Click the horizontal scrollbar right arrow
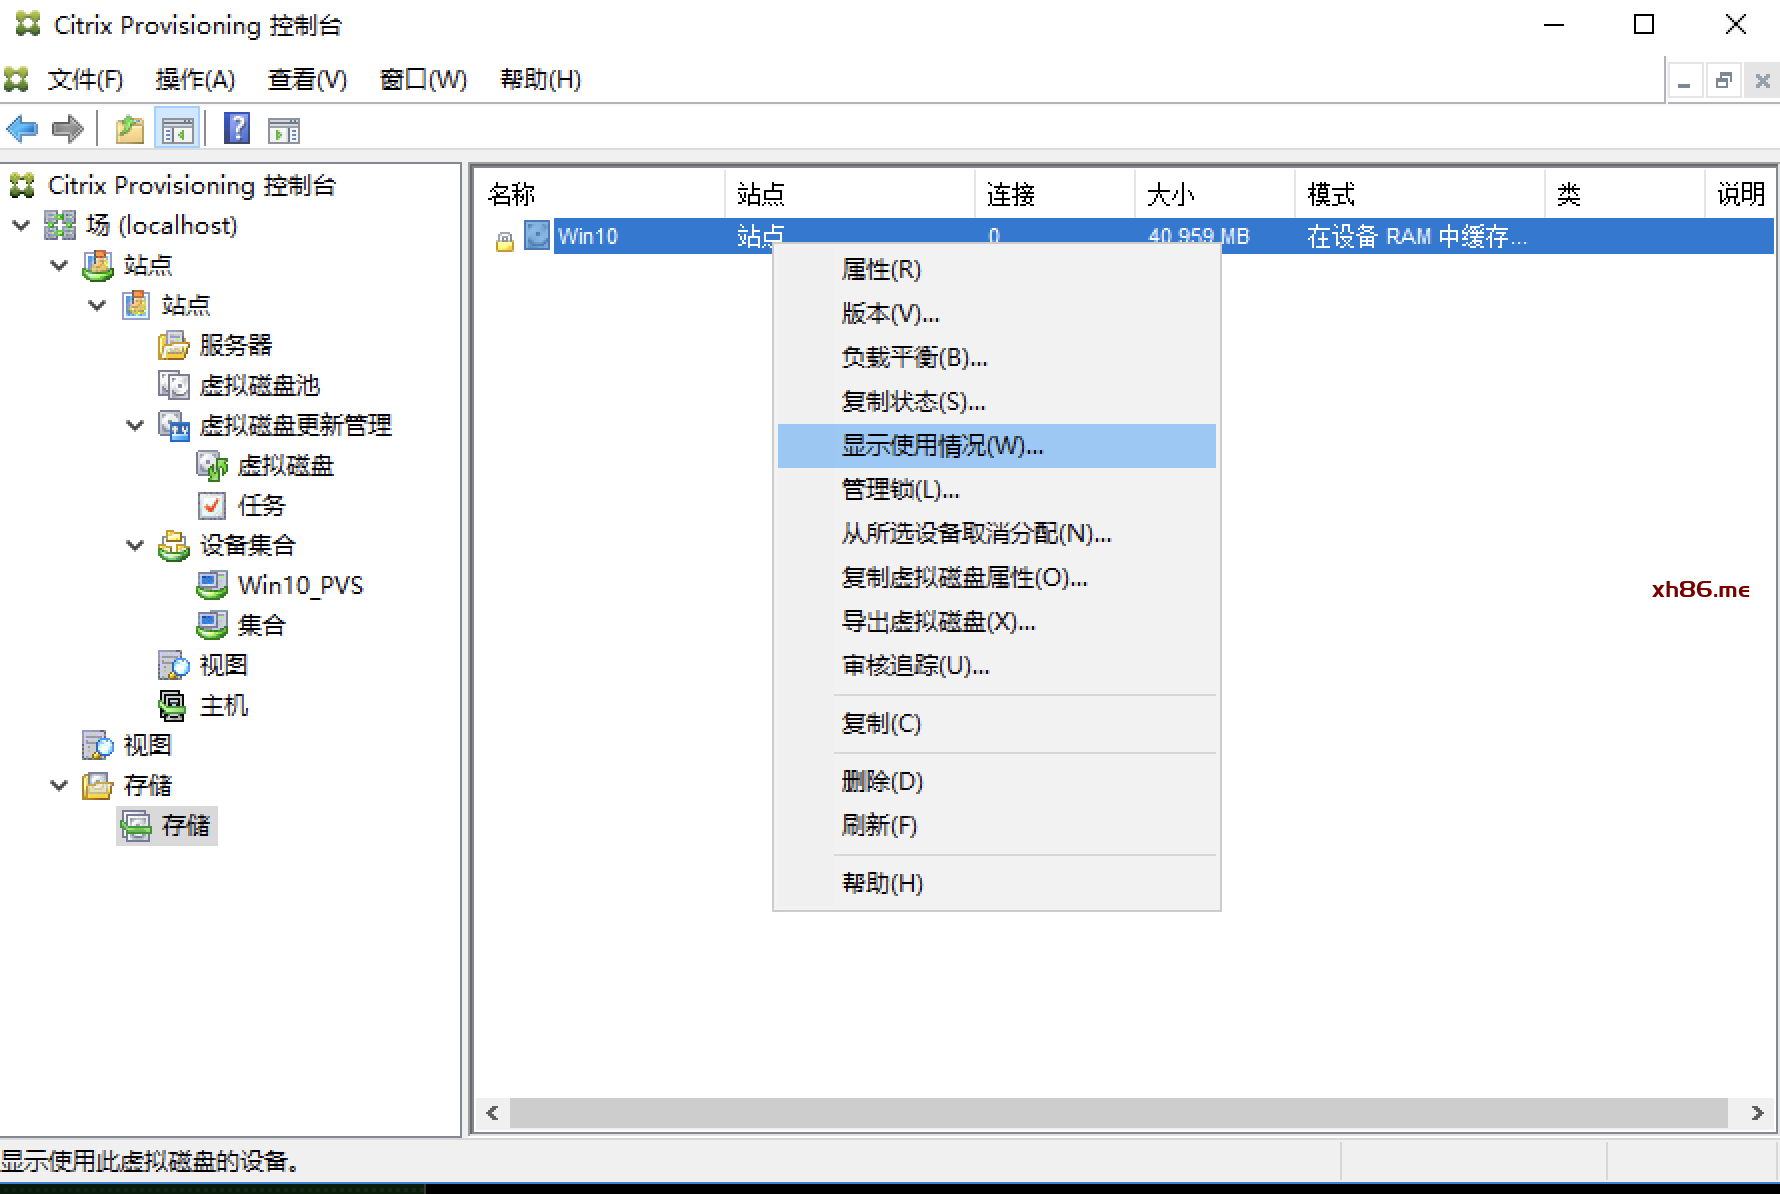Screen dimensions: 1780x1194 [x=1756, y=1113]
